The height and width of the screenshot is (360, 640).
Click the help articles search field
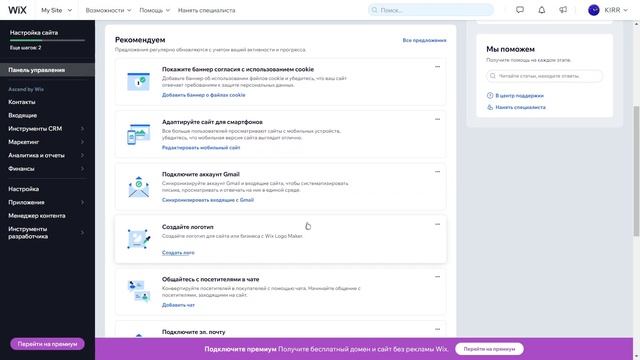(544, 76)
